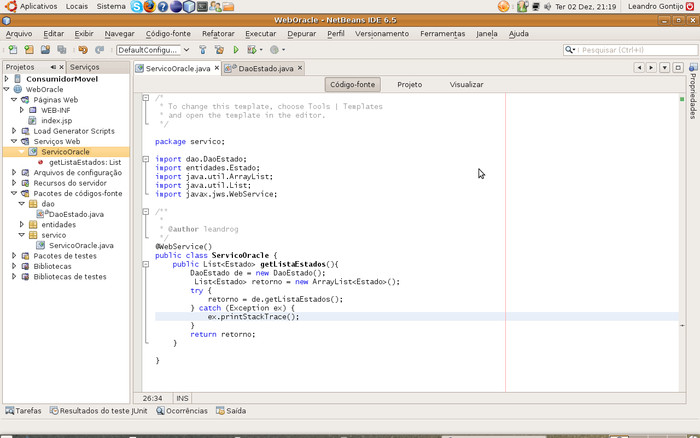Image resolution: width=700 pixels, height=438 pixels.
Task: Click the New File toolbar icon
Action: pos(12,50)
